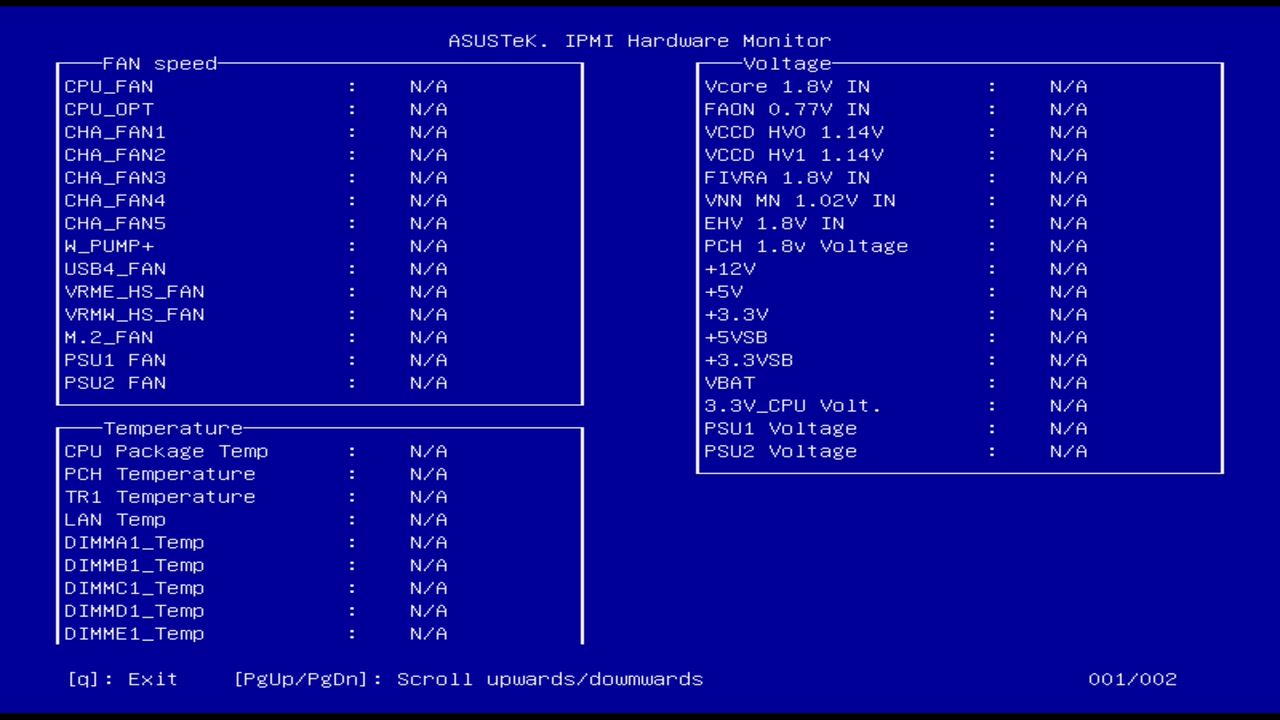Click the DIMMA1_Temp row

click(x=134, y=542)
